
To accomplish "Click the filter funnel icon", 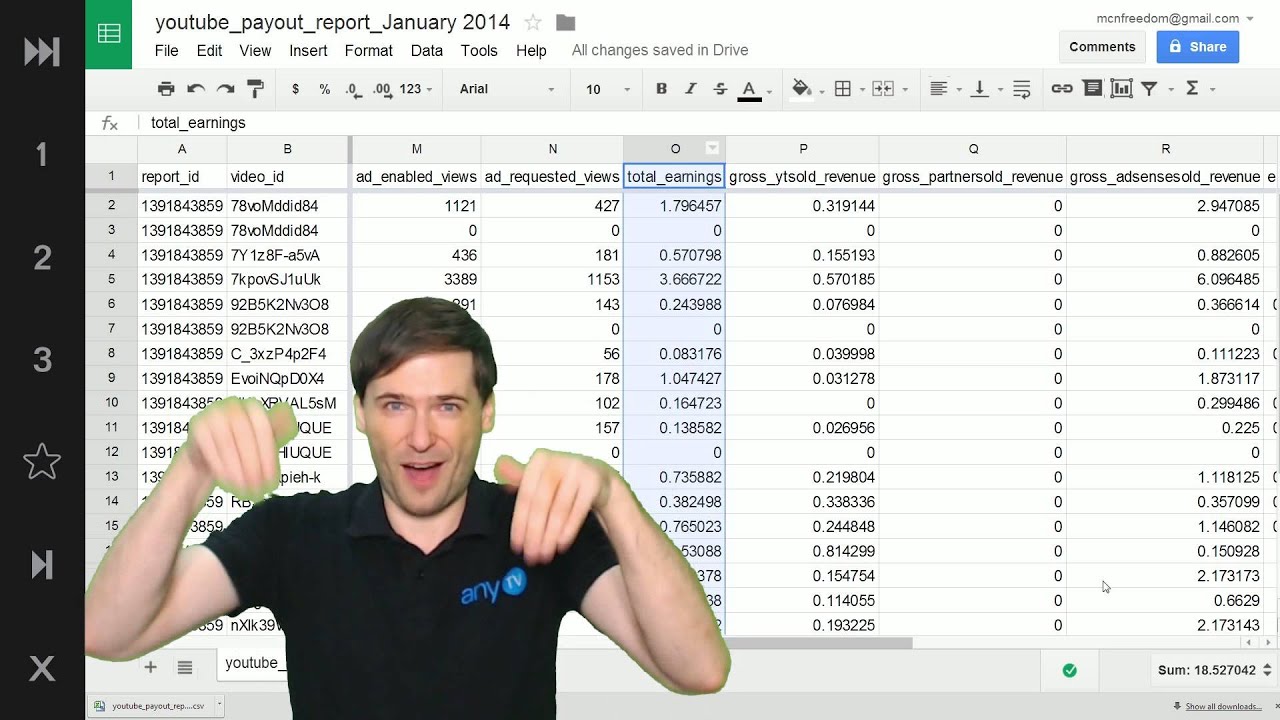I will (1150, 89).
